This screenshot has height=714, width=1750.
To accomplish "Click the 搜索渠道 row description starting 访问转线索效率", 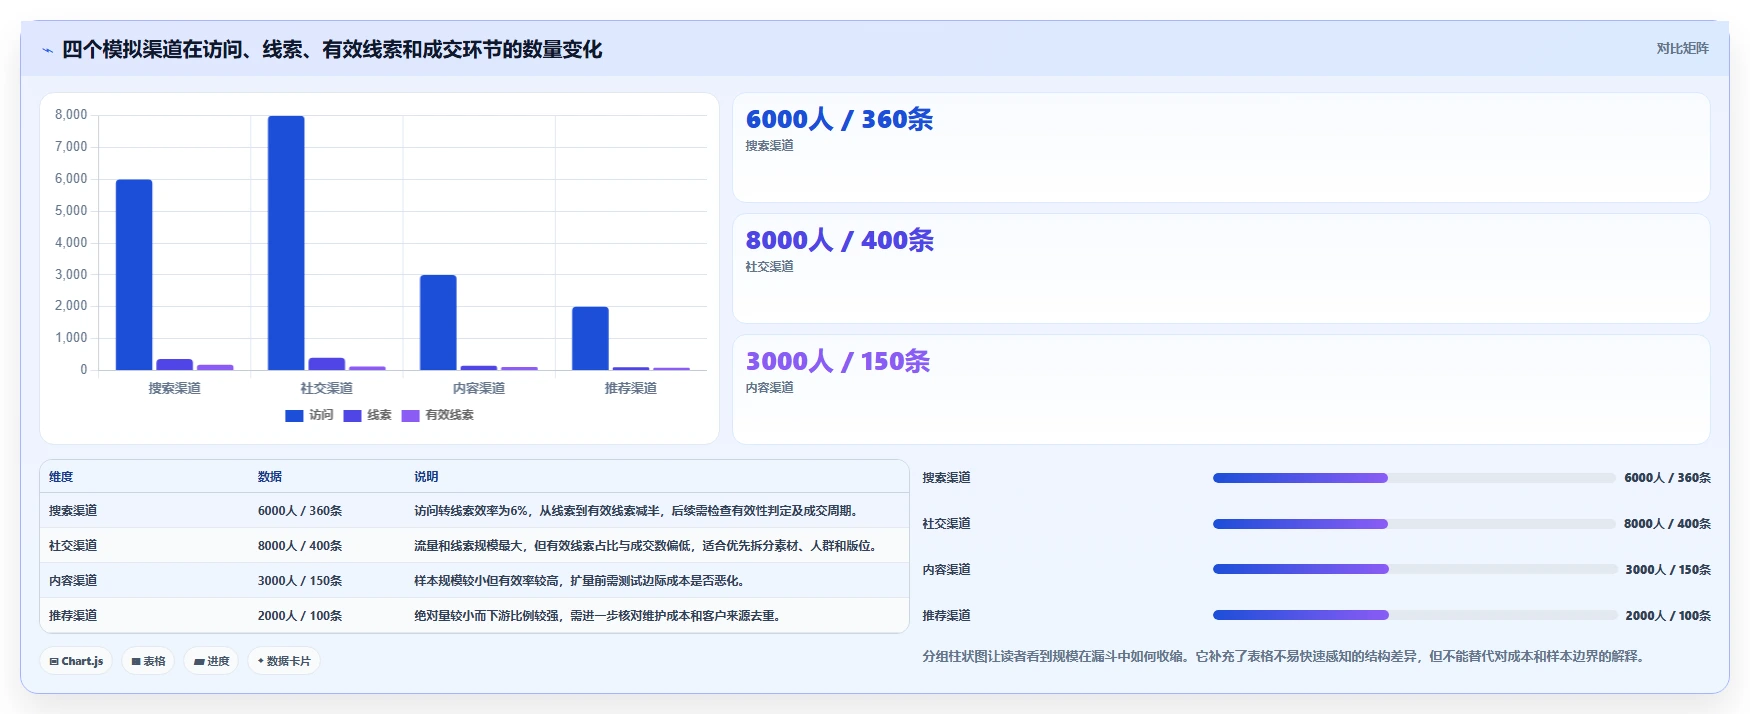I will click(636, 511).
